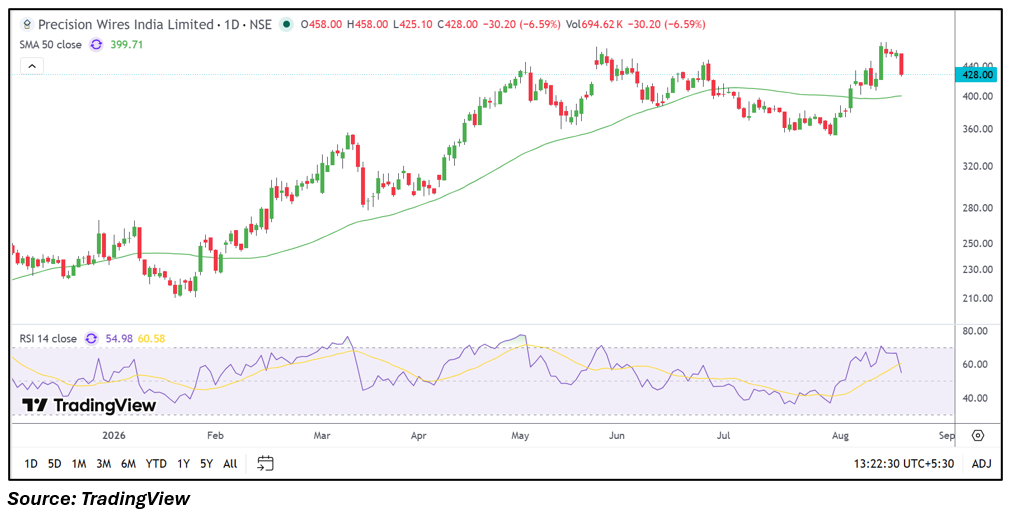
Task: Click the RSI value 54.98
Action: coord(119,339)
